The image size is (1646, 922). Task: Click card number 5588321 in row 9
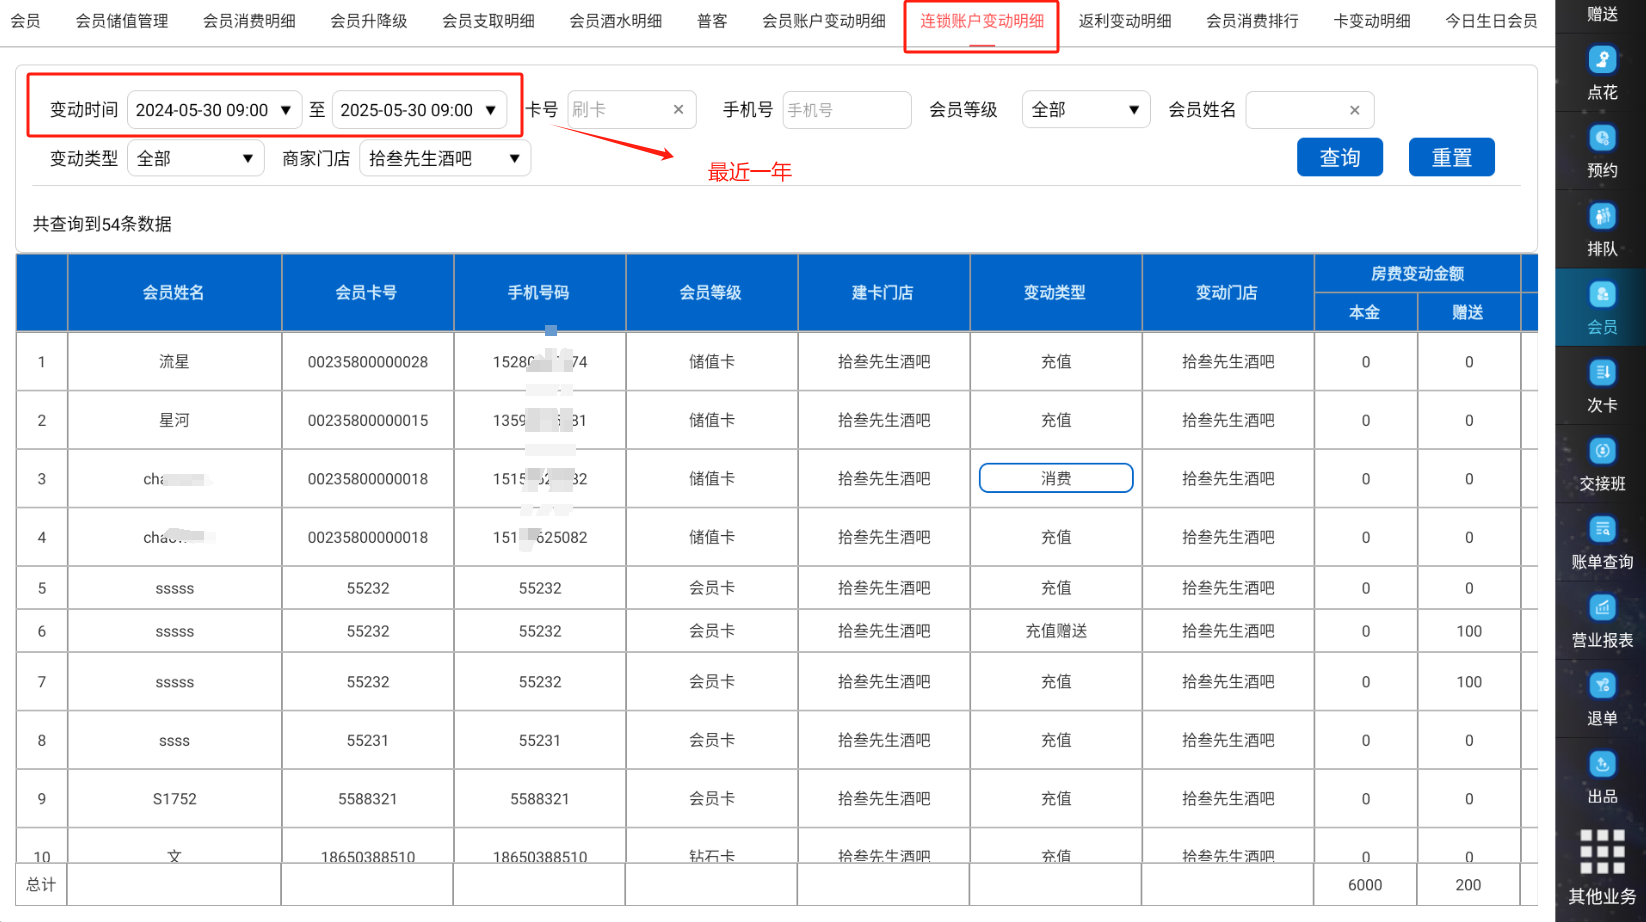[368, 799]
